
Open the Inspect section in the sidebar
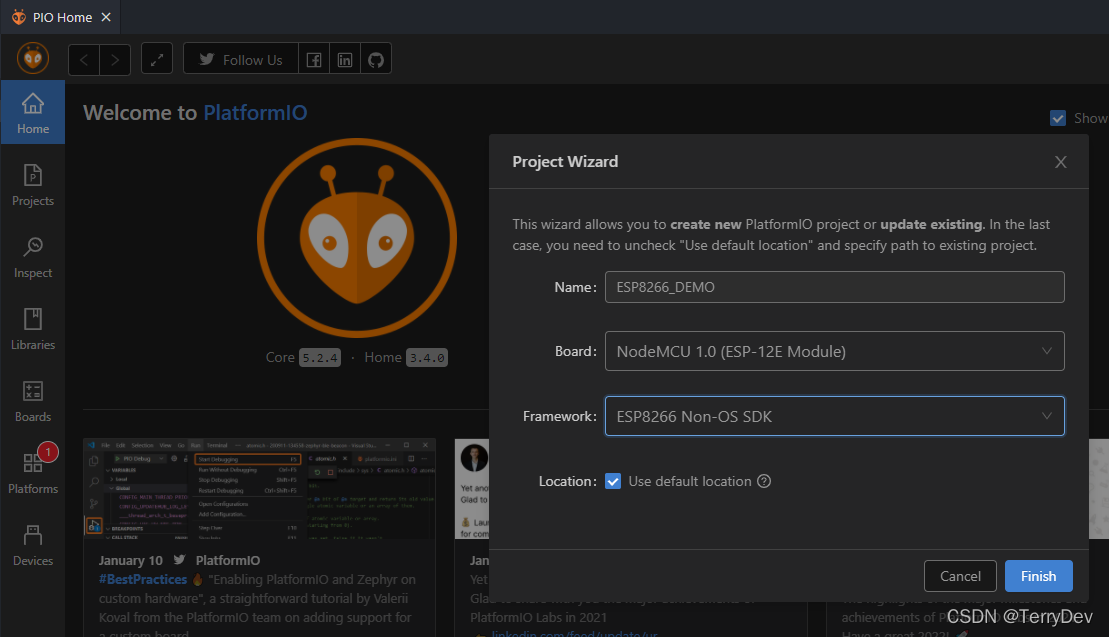33,257
